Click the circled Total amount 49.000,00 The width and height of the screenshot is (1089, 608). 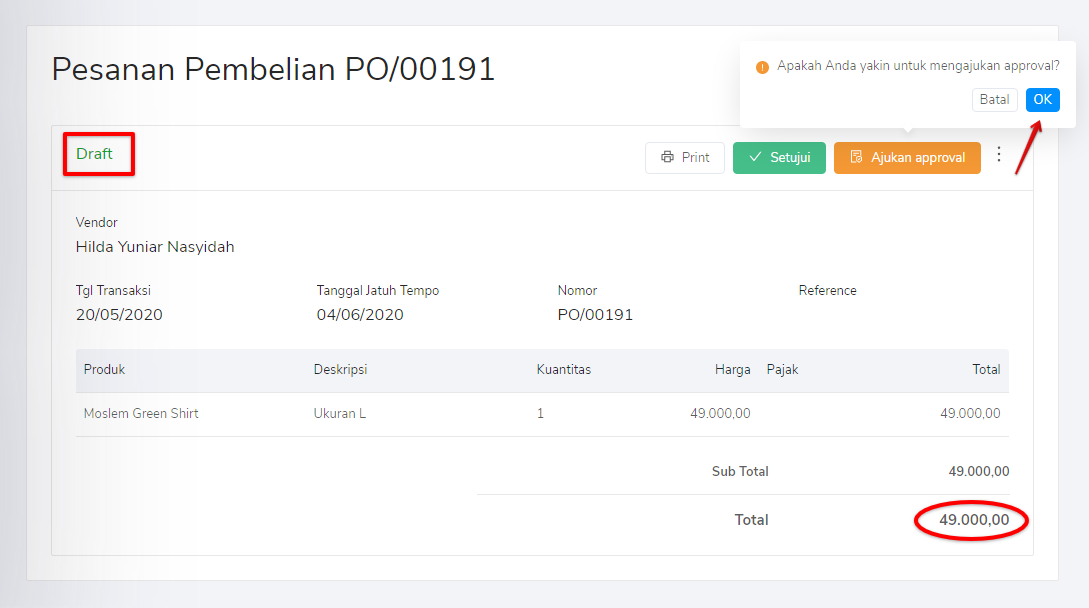point(973,520)
